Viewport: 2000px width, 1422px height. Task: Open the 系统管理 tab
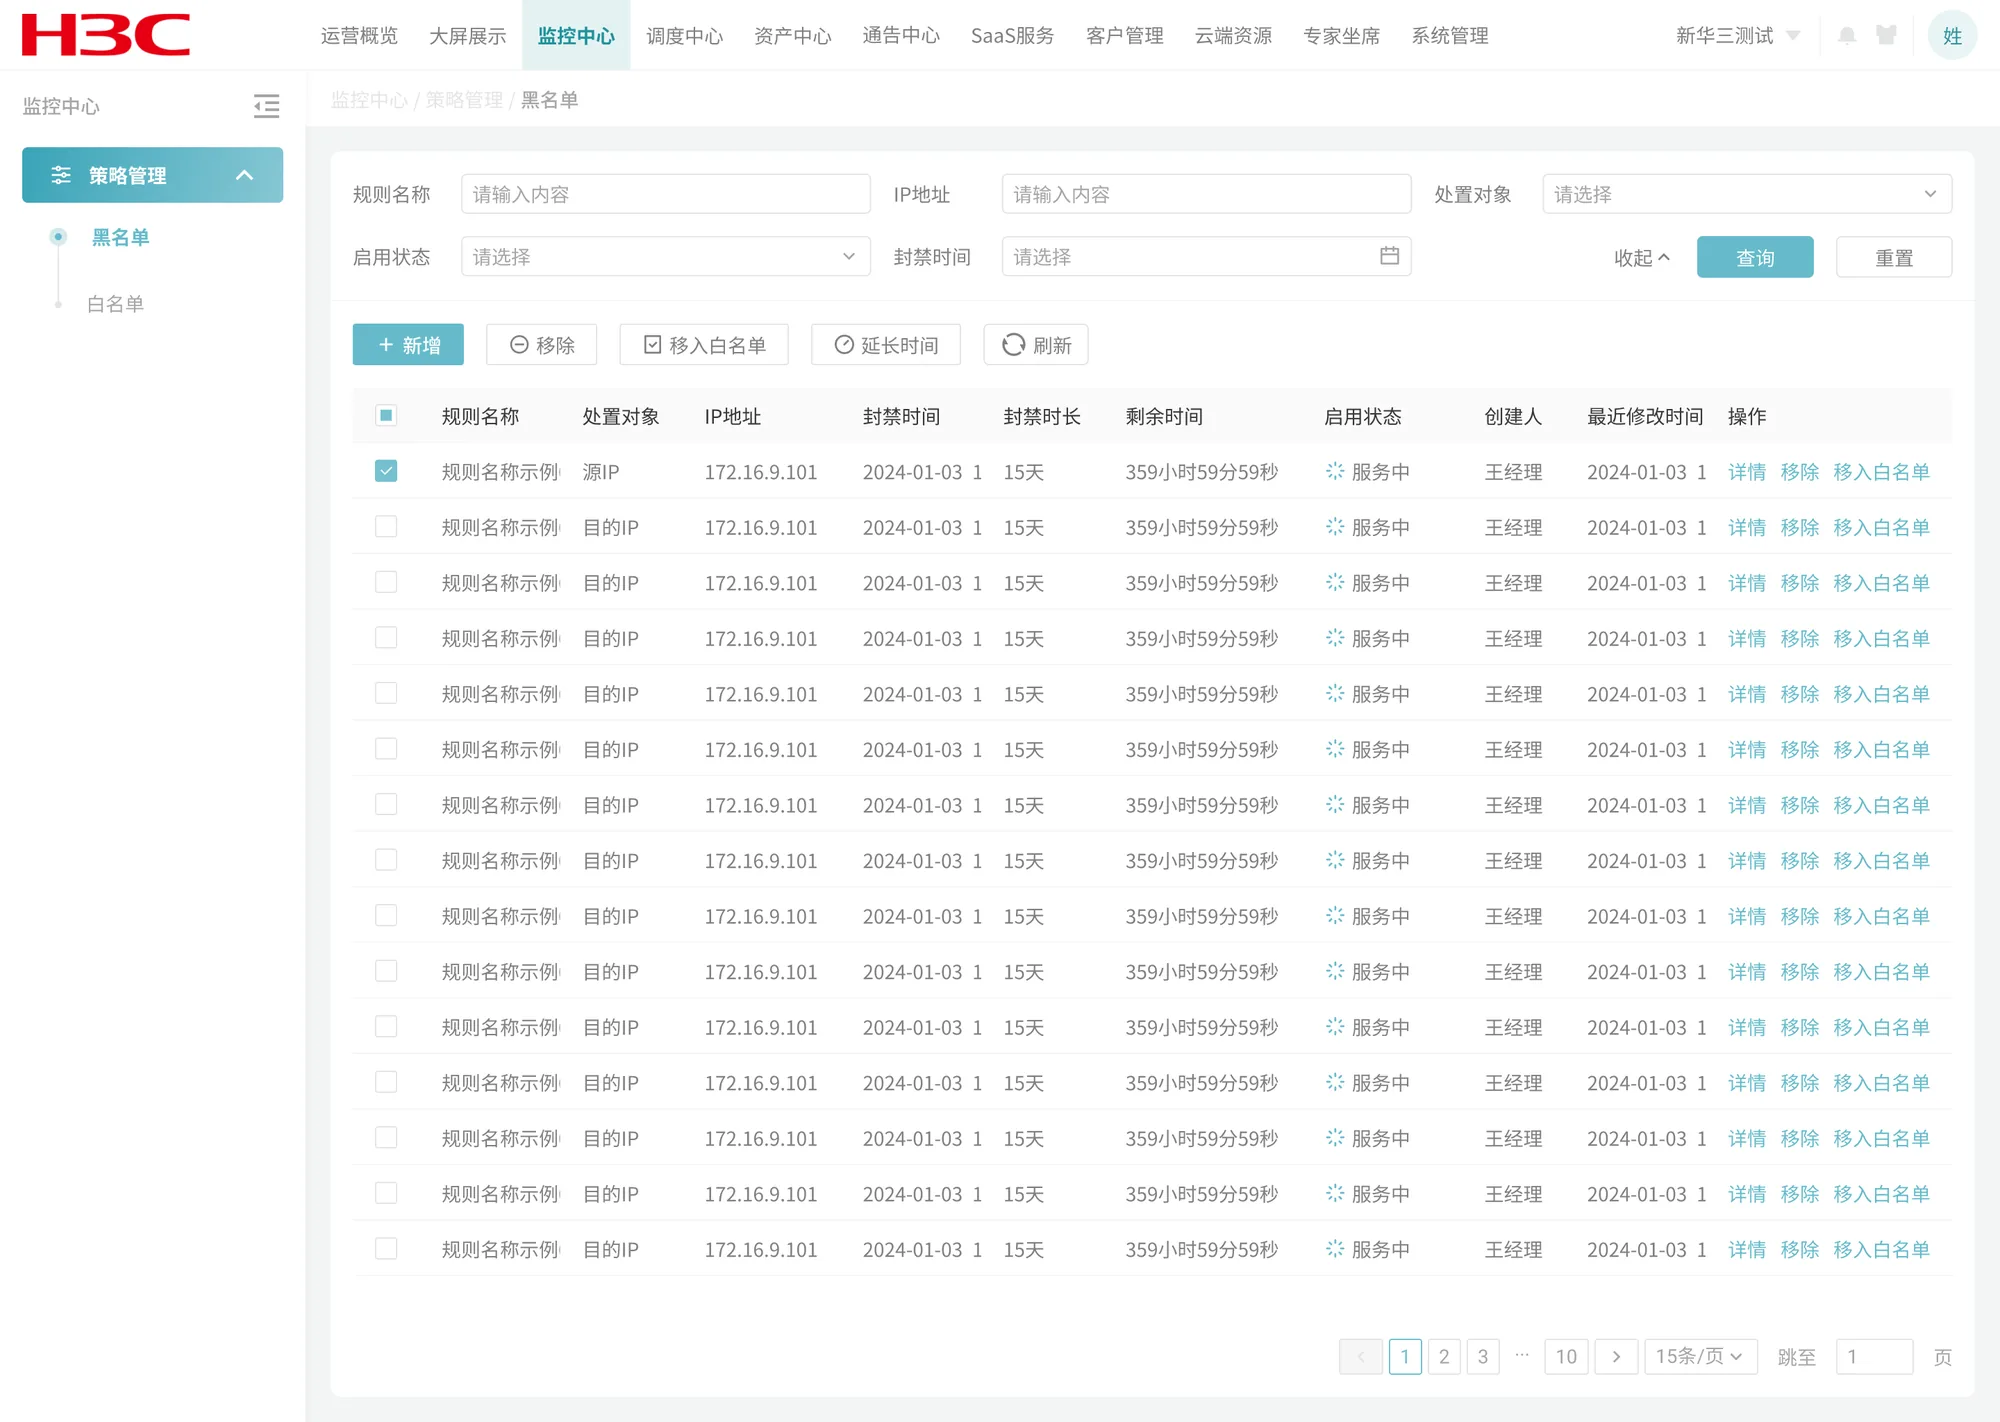pos(1449,36)
